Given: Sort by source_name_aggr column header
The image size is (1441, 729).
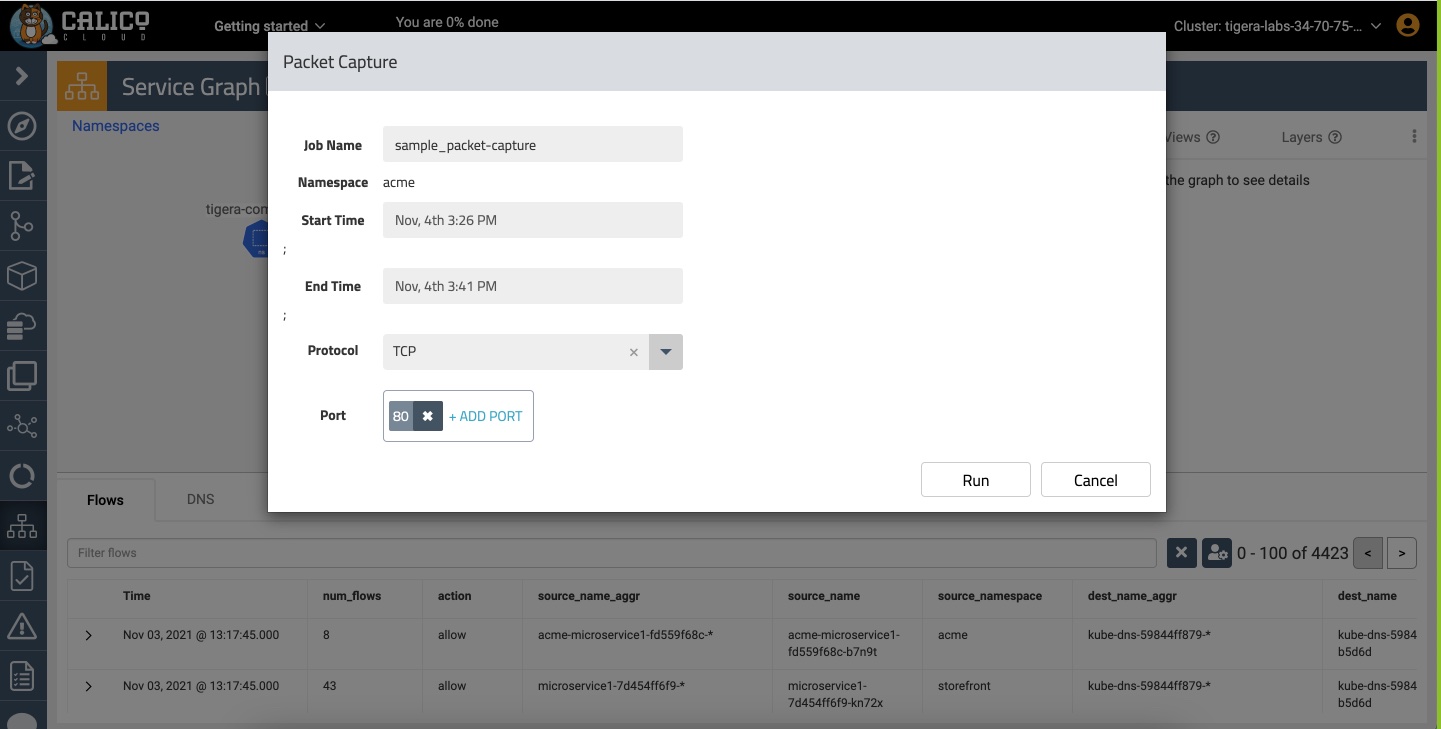Looking at the screenshot, I should point(589,596).
